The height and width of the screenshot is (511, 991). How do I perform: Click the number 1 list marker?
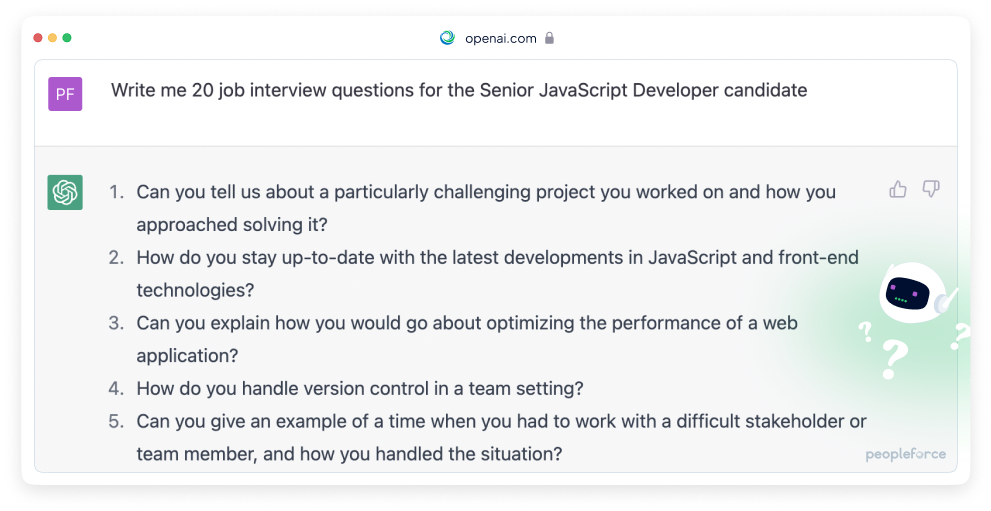pyautogui.click(x=116, y=192)
